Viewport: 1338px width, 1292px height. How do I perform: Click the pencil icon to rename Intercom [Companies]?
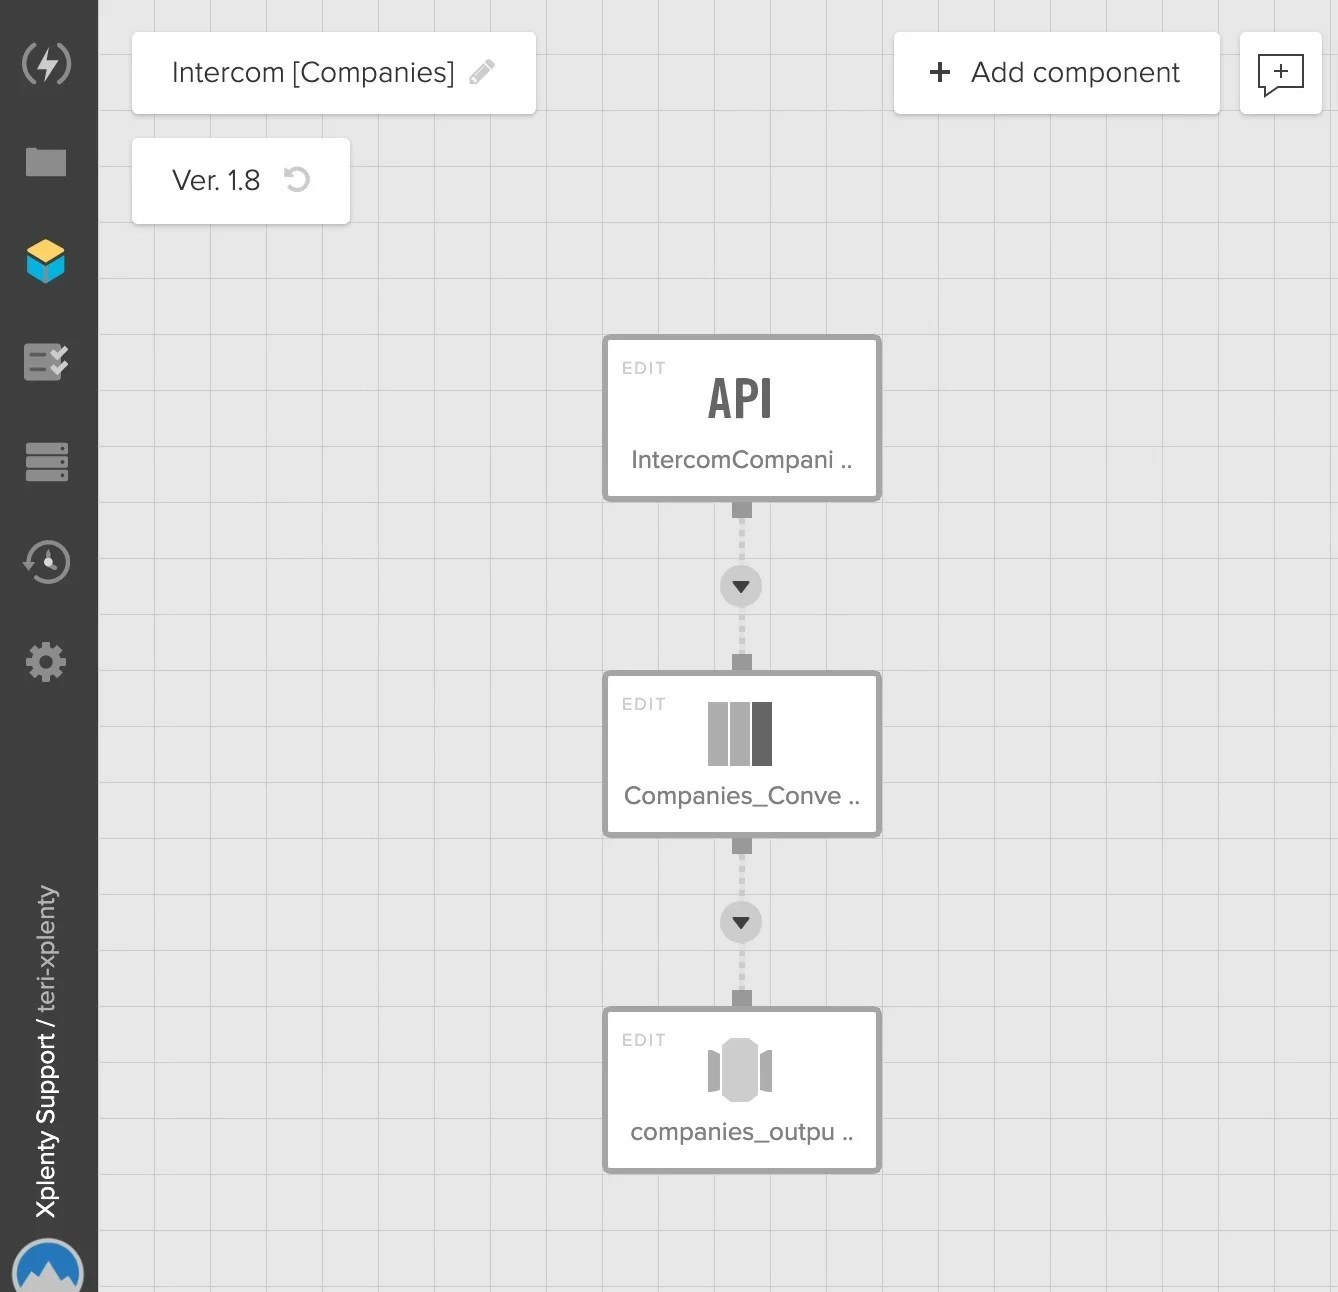483,71
